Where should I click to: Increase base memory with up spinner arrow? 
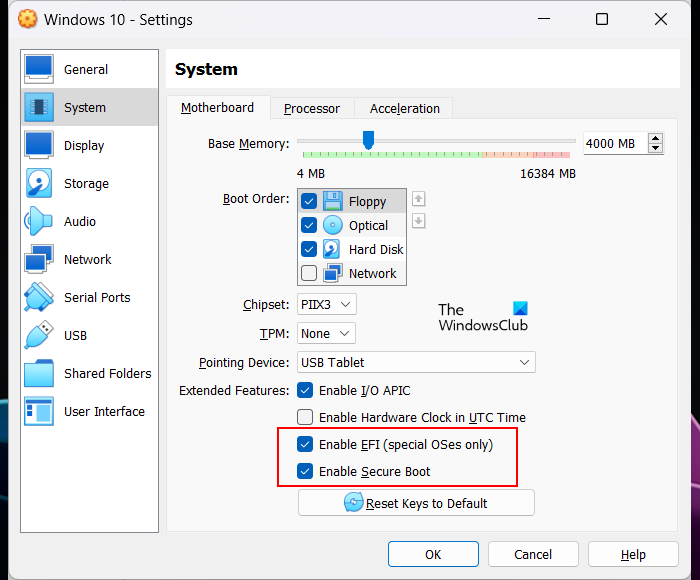coord(655,138)
